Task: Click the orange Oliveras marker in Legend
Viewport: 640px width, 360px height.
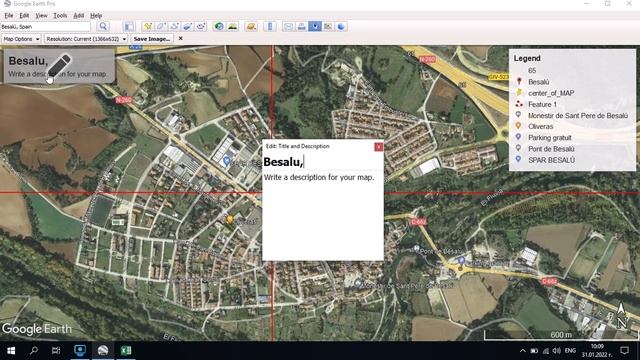Action: click(518, 126)
